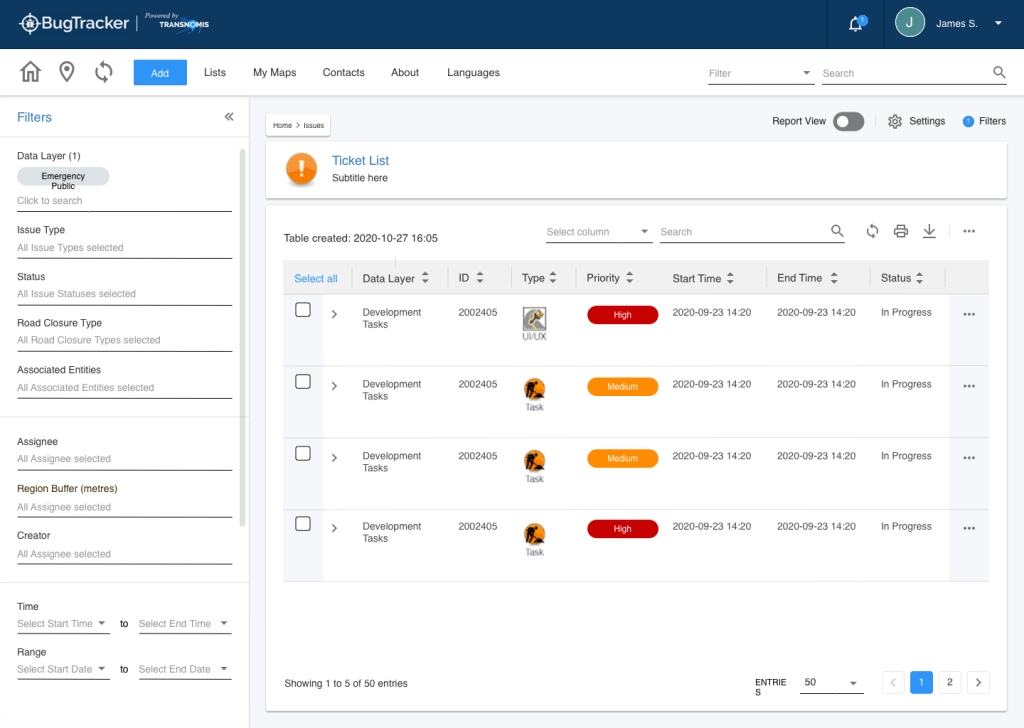
Task: Click the map location pin icon
Action: [x=67, y=72]
